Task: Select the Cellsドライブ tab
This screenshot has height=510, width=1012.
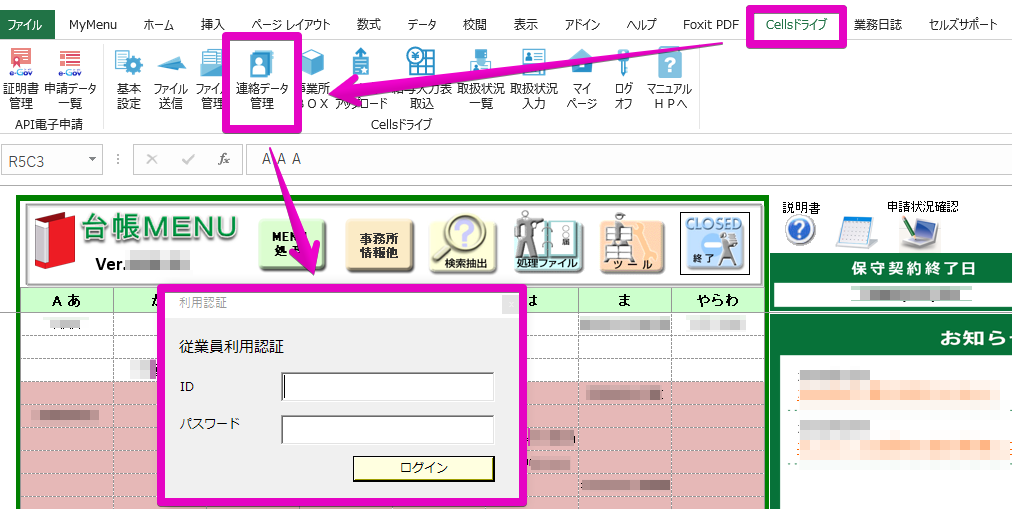Action: click(x=796, y=25)
